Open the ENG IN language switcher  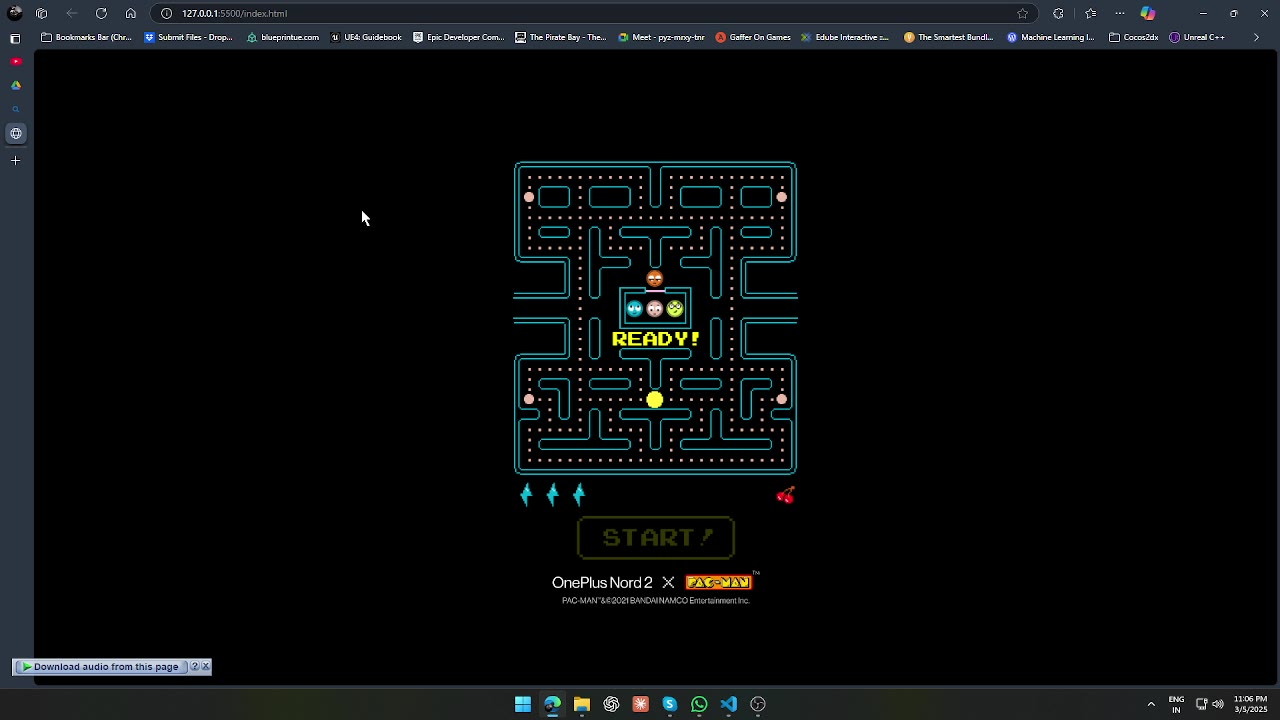click(1176, 704)
